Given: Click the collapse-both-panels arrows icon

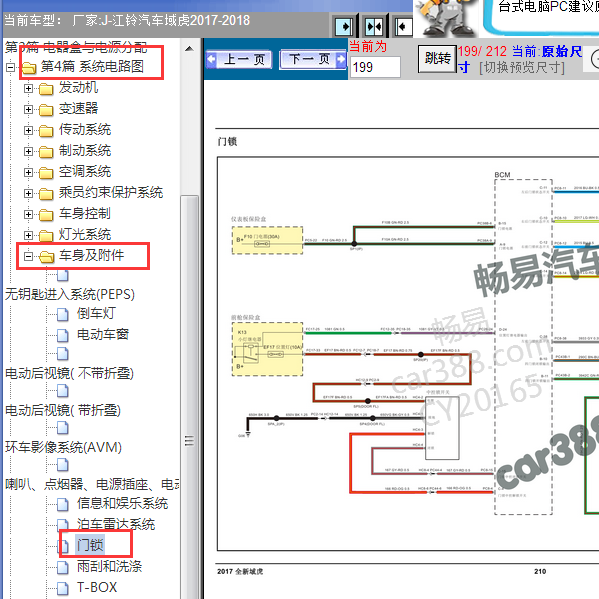Looking at the screenshot, I should (374, 27).
